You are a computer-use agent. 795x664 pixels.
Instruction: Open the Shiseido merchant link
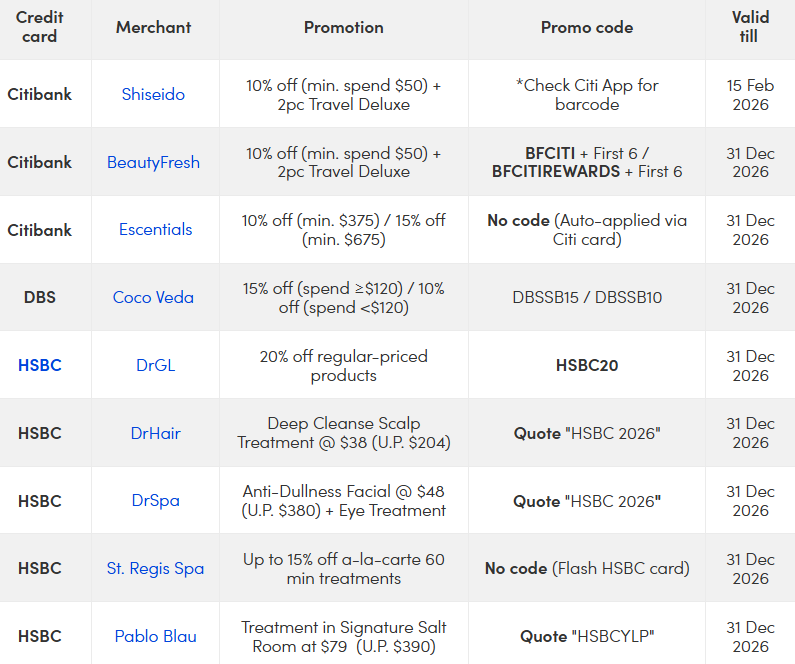(153, 94)
